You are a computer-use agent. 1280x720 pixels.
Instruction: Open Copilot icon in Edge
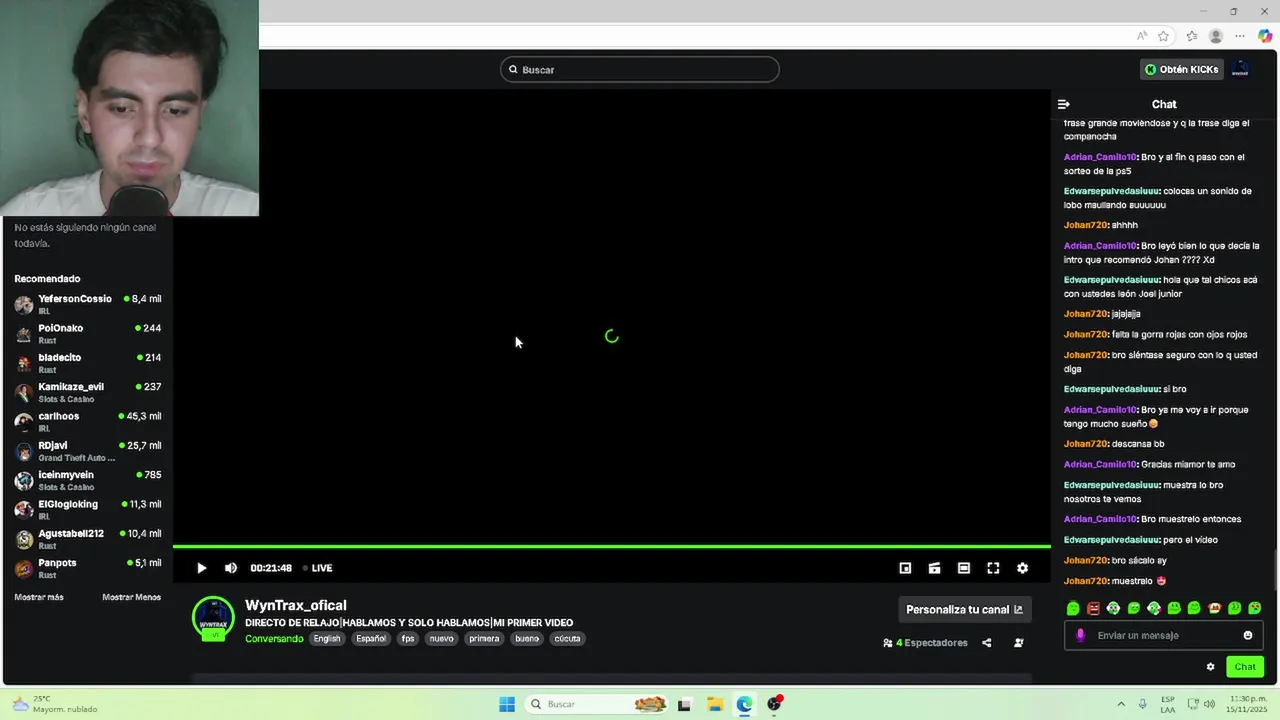(1265, 36)
